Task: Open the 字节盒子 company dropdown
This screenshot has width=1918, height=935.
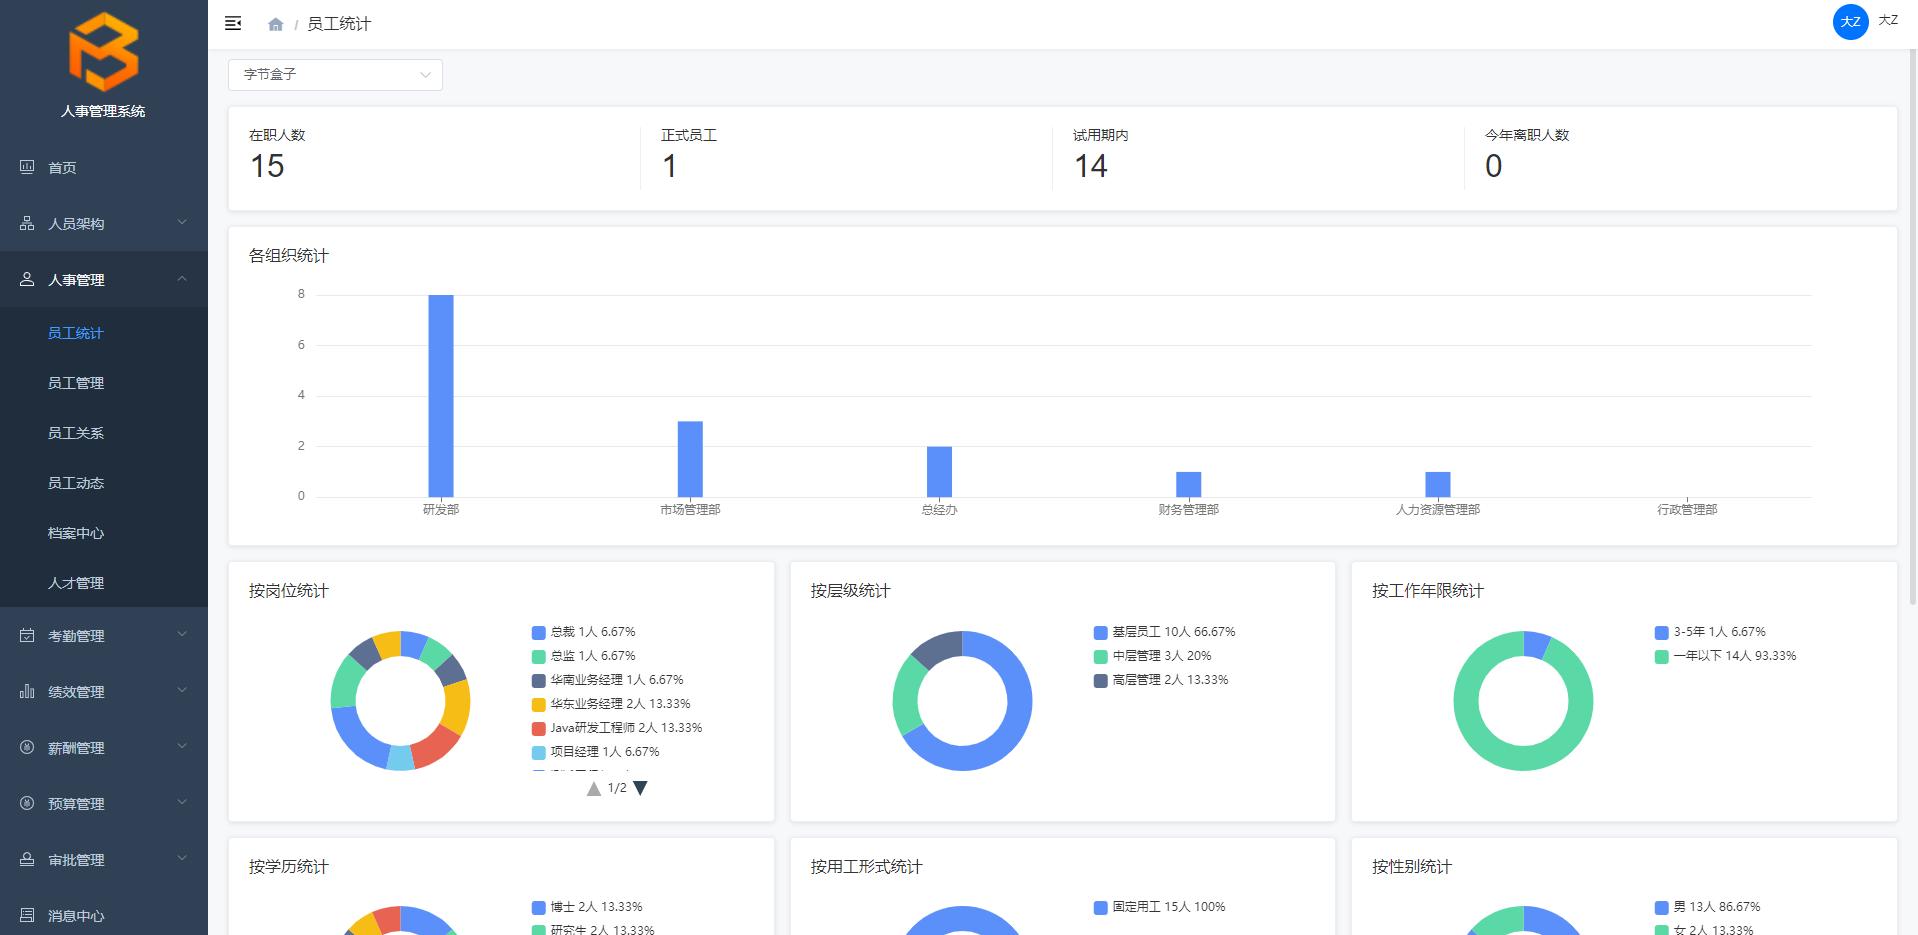Action: point(335,75)
